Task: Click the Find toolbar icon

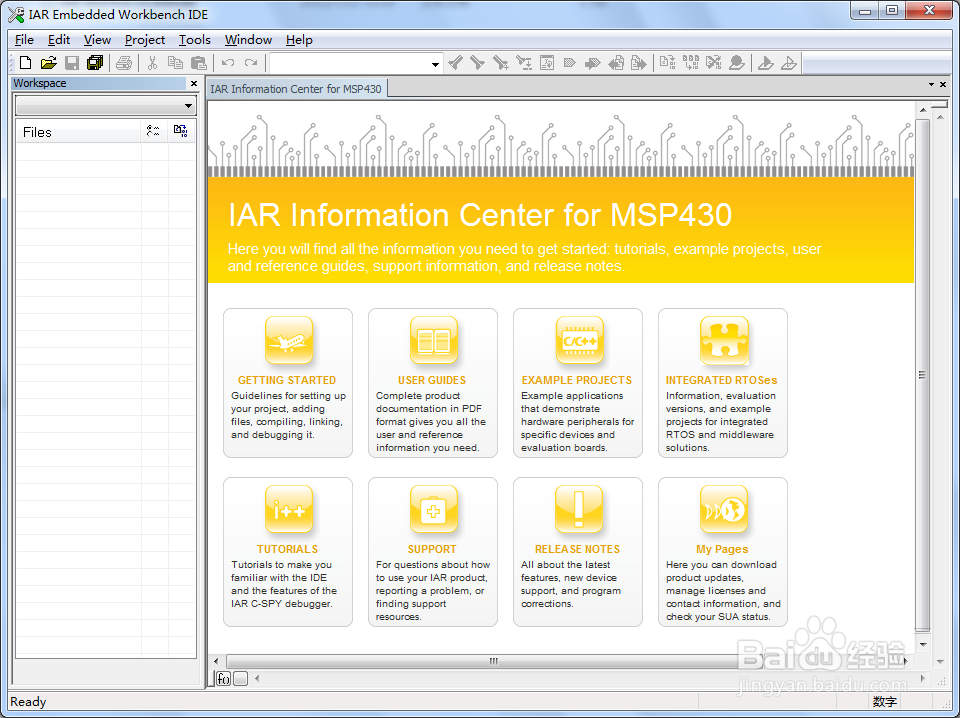Action: [x=501, y=62]
